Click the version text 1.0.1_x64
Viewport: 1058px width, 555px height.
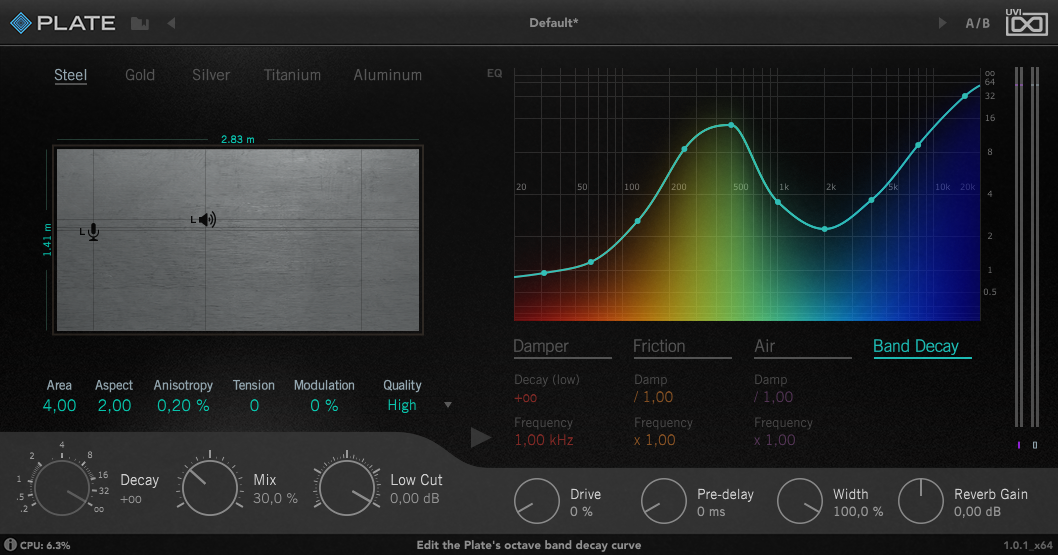[x=1028, y=545]
